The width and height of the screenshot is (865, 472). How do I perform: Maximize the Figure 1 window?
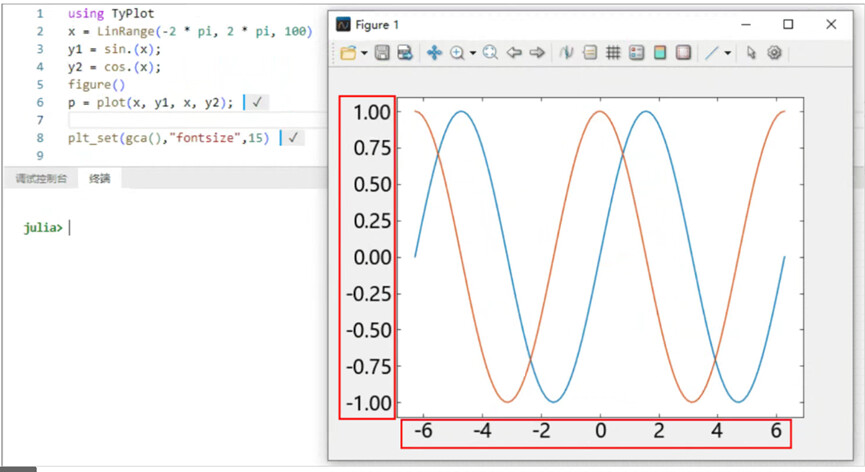coord(788,25)
